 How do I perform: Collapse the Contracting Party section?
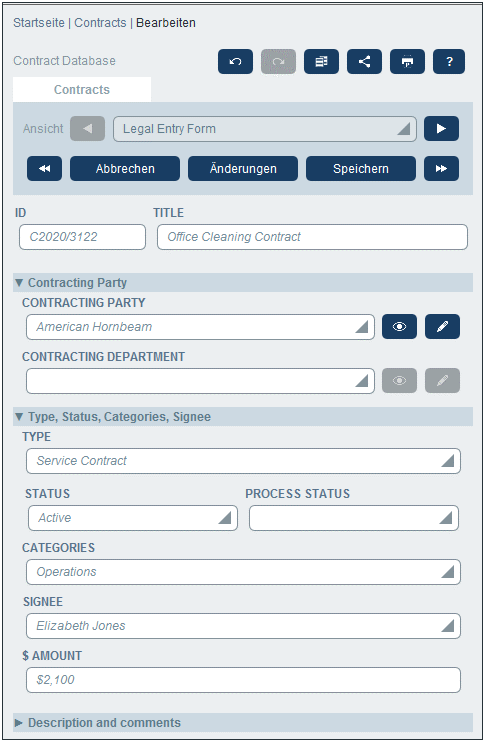19,283
